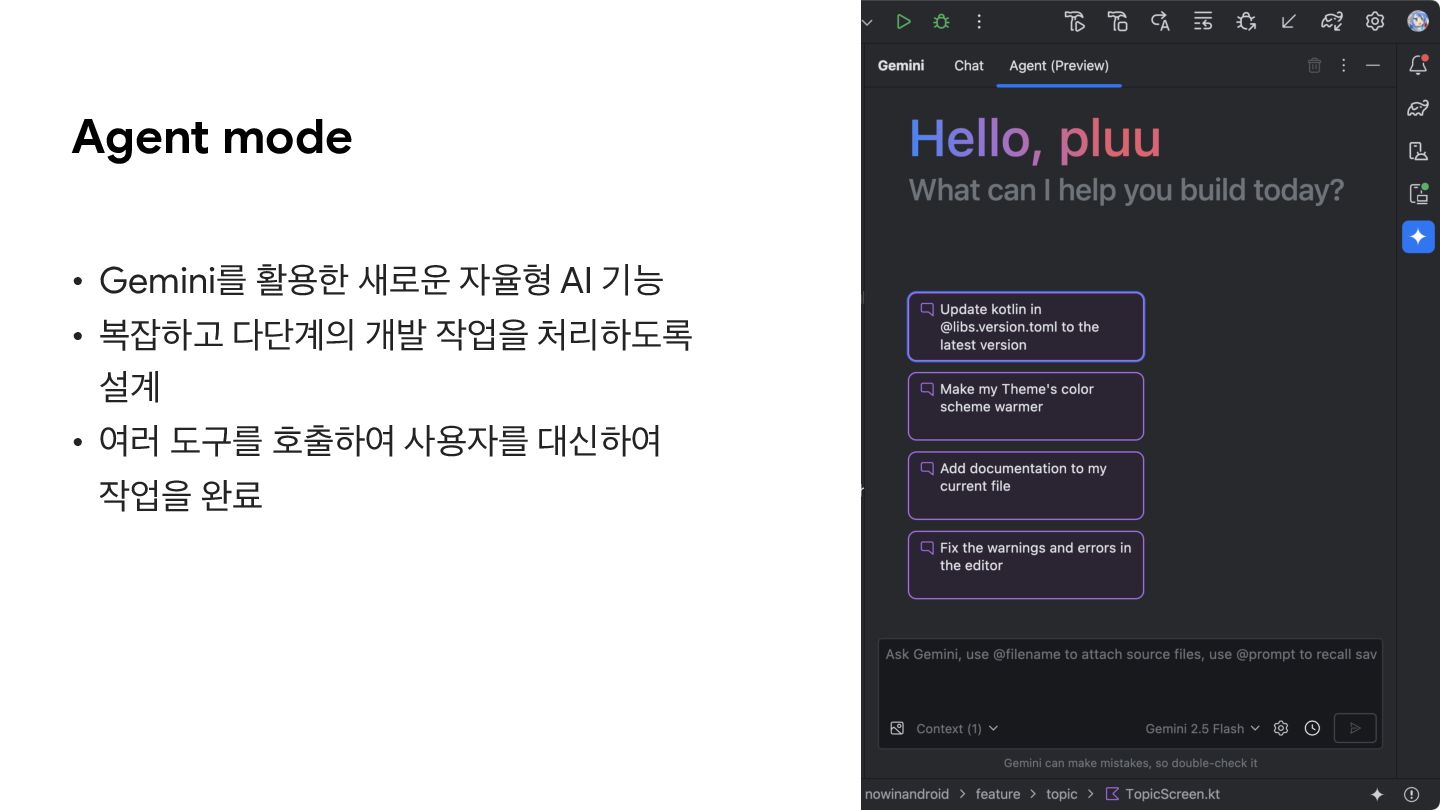This screenshot has width=1440, height=810.
Task: Sync project with Gradle files elephant icon
Action: tap(1332, 21)
